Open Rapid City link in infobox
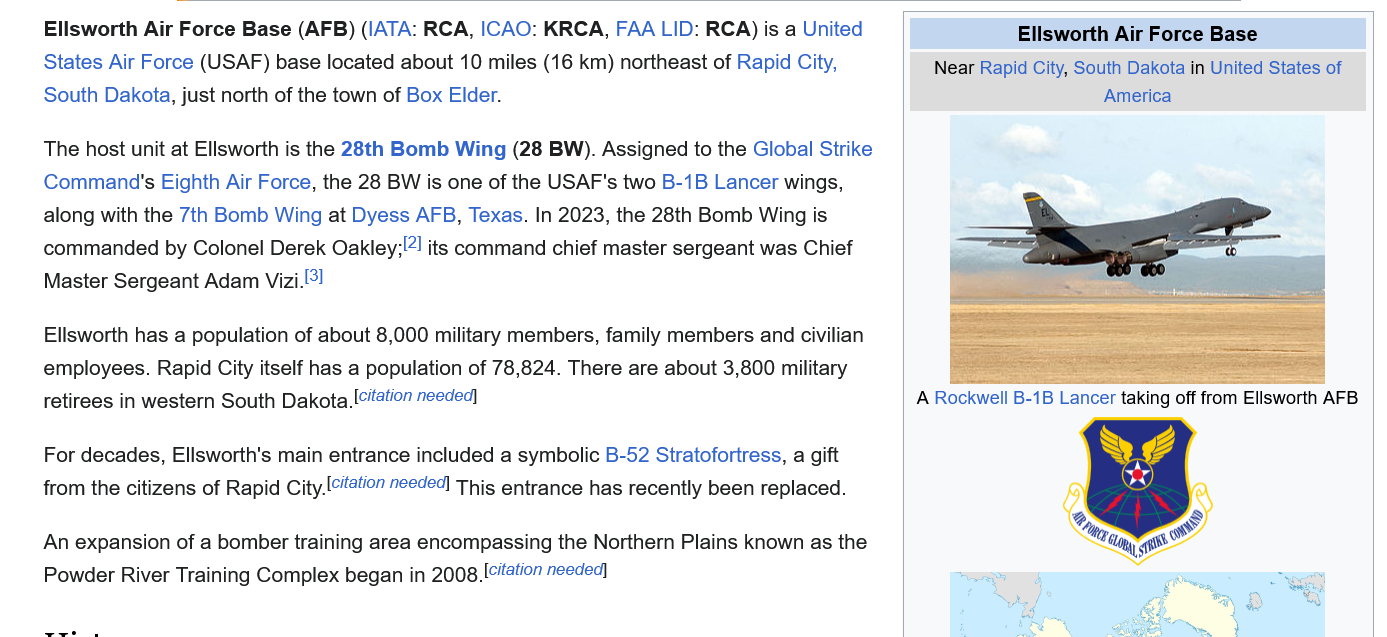Screen dimensions: 1387x637 [1021, 68]
